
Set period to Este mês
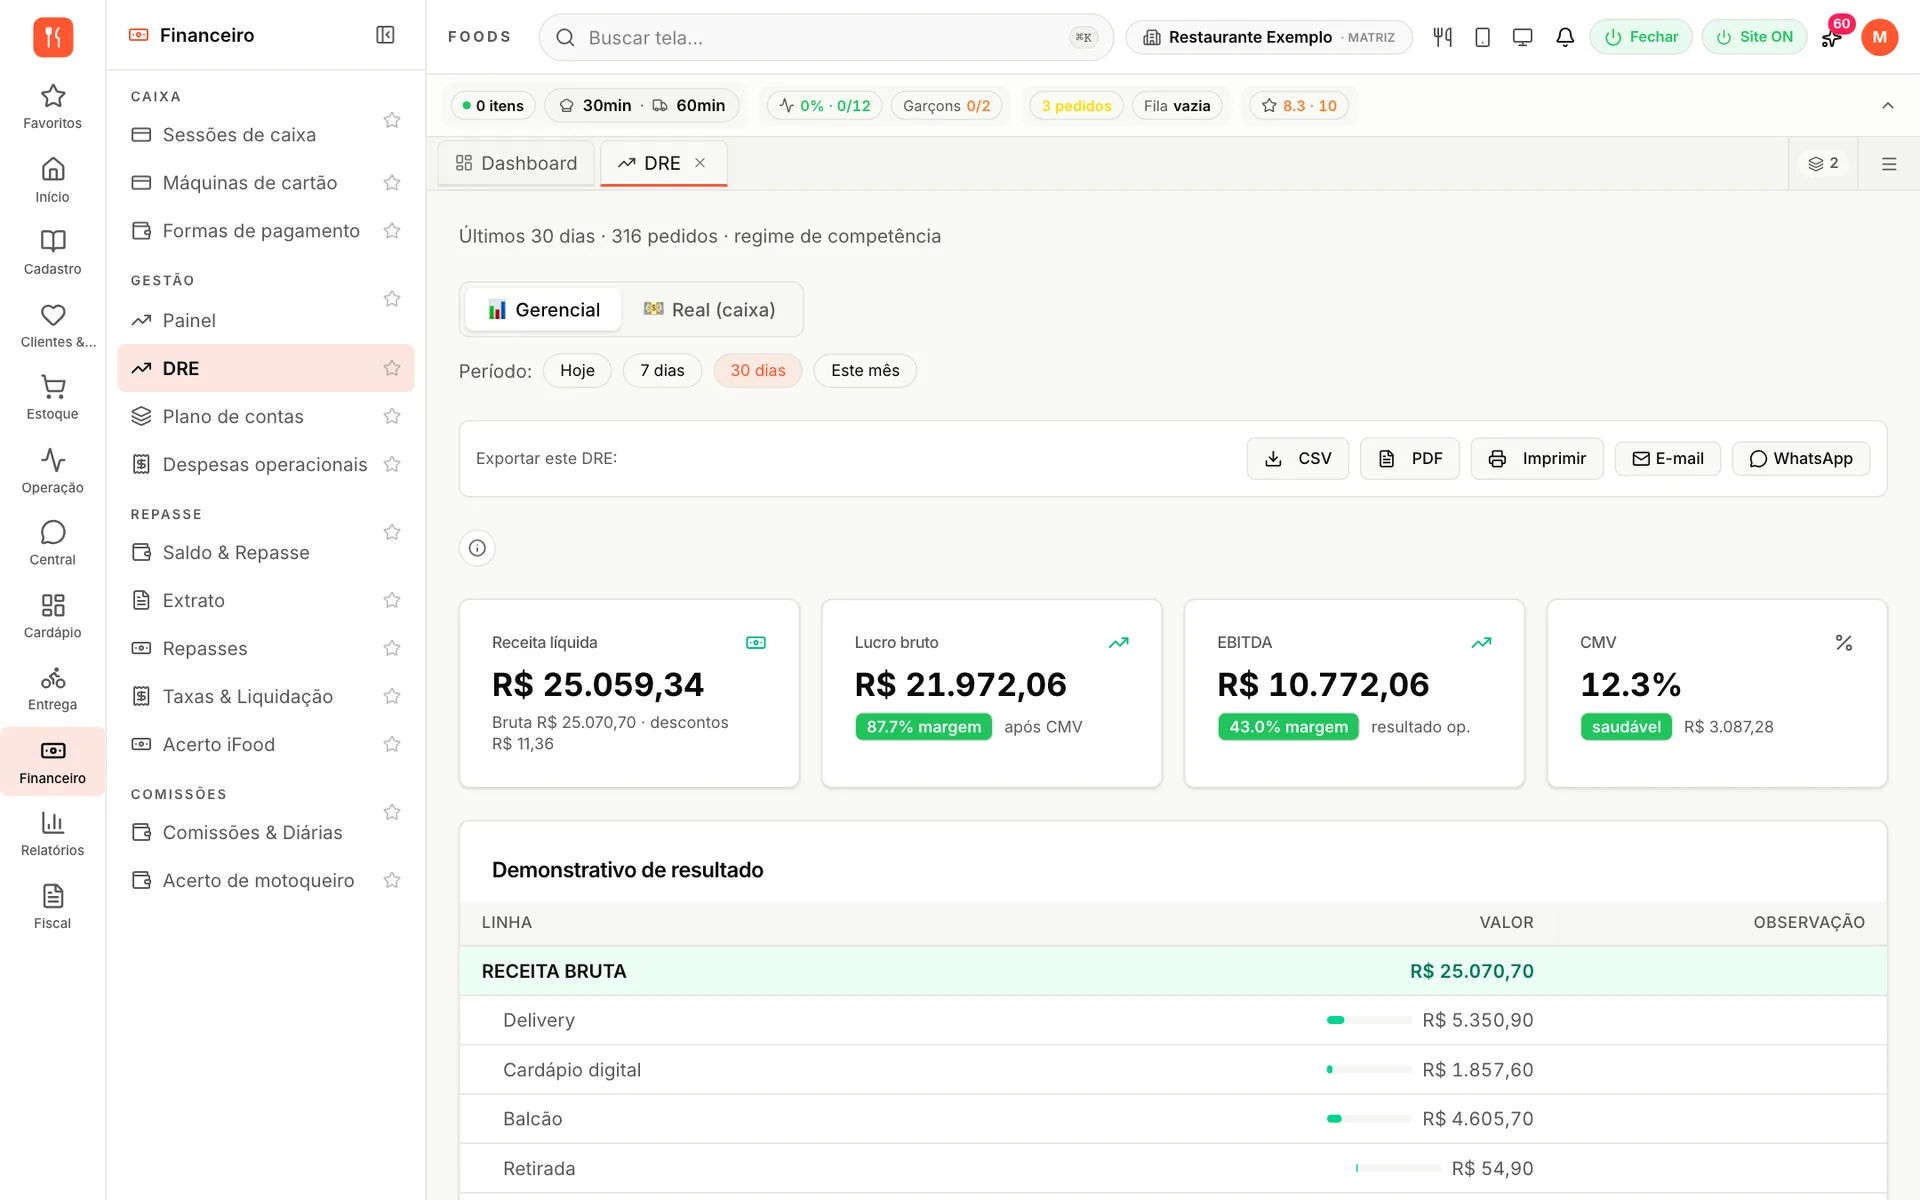[865, 371]
